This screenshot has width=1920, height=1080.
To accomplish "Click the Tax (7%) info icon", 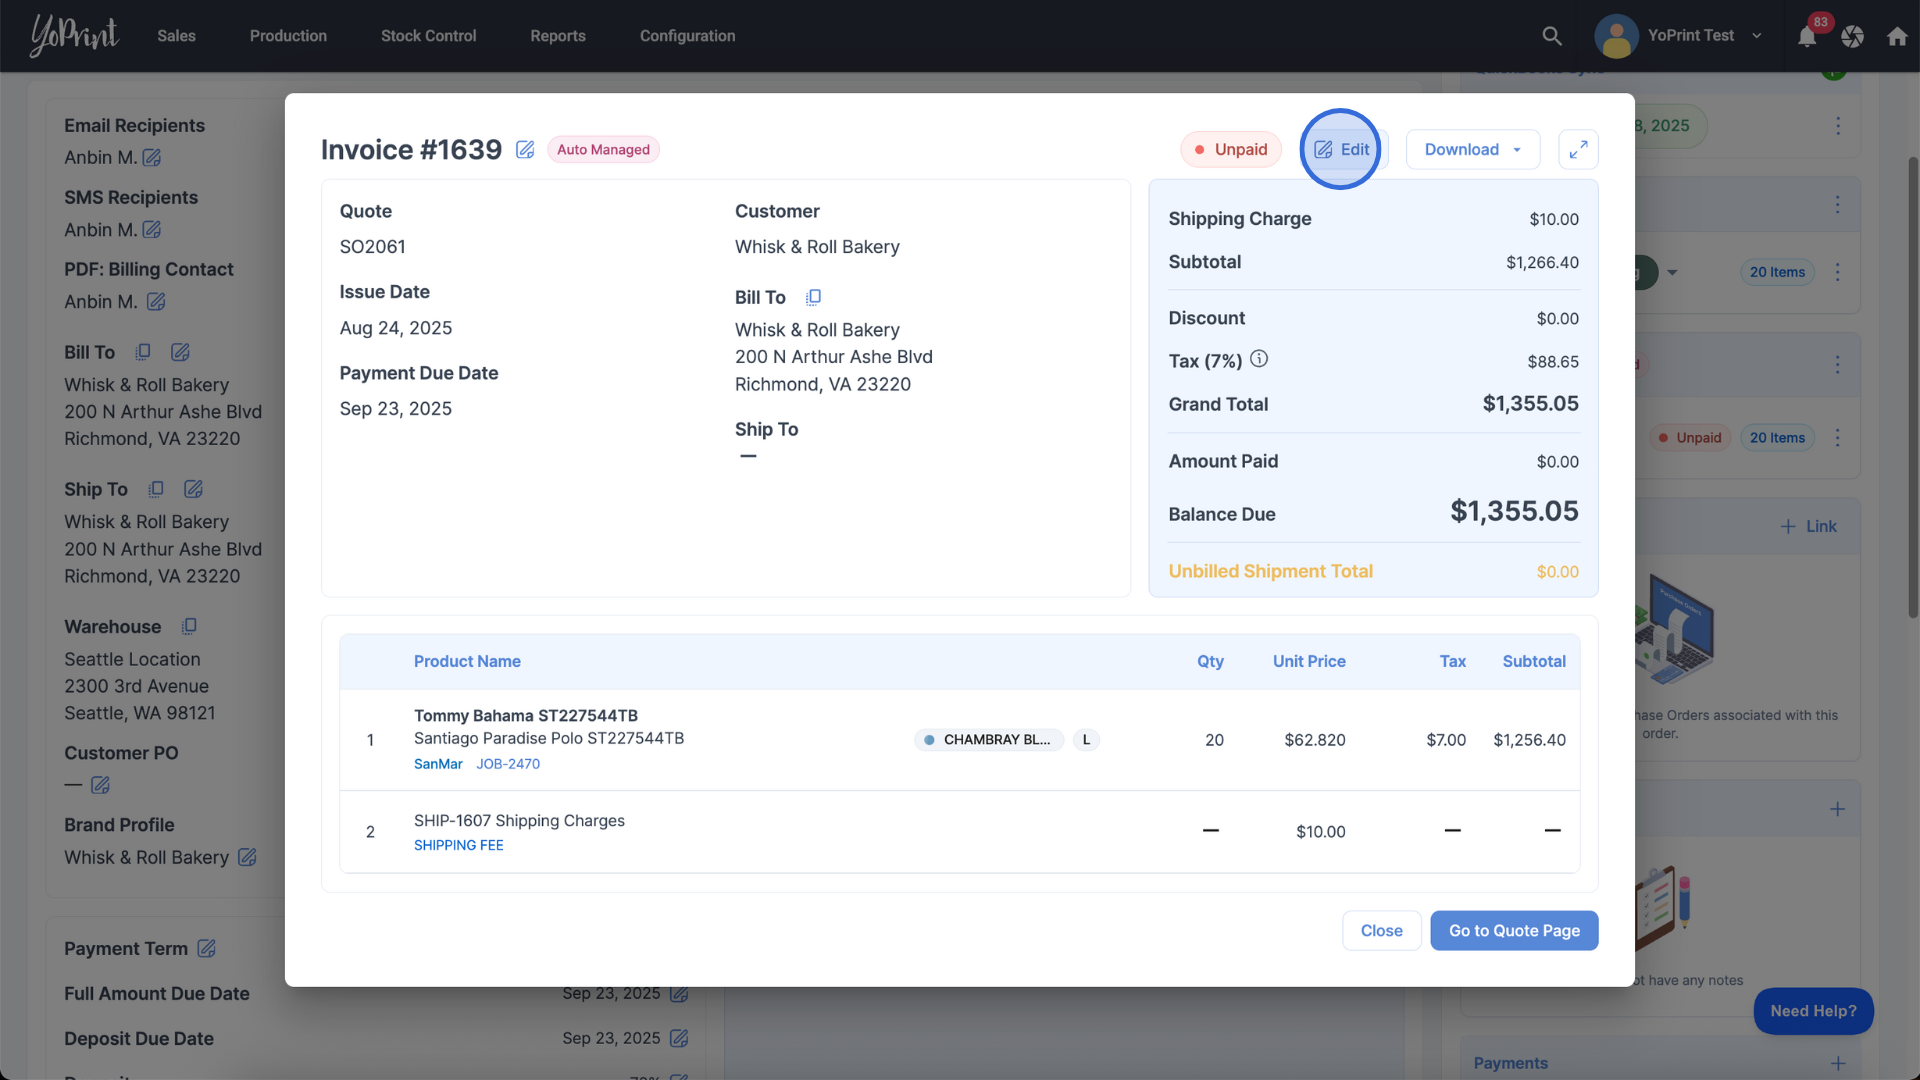I will 1259,359.
